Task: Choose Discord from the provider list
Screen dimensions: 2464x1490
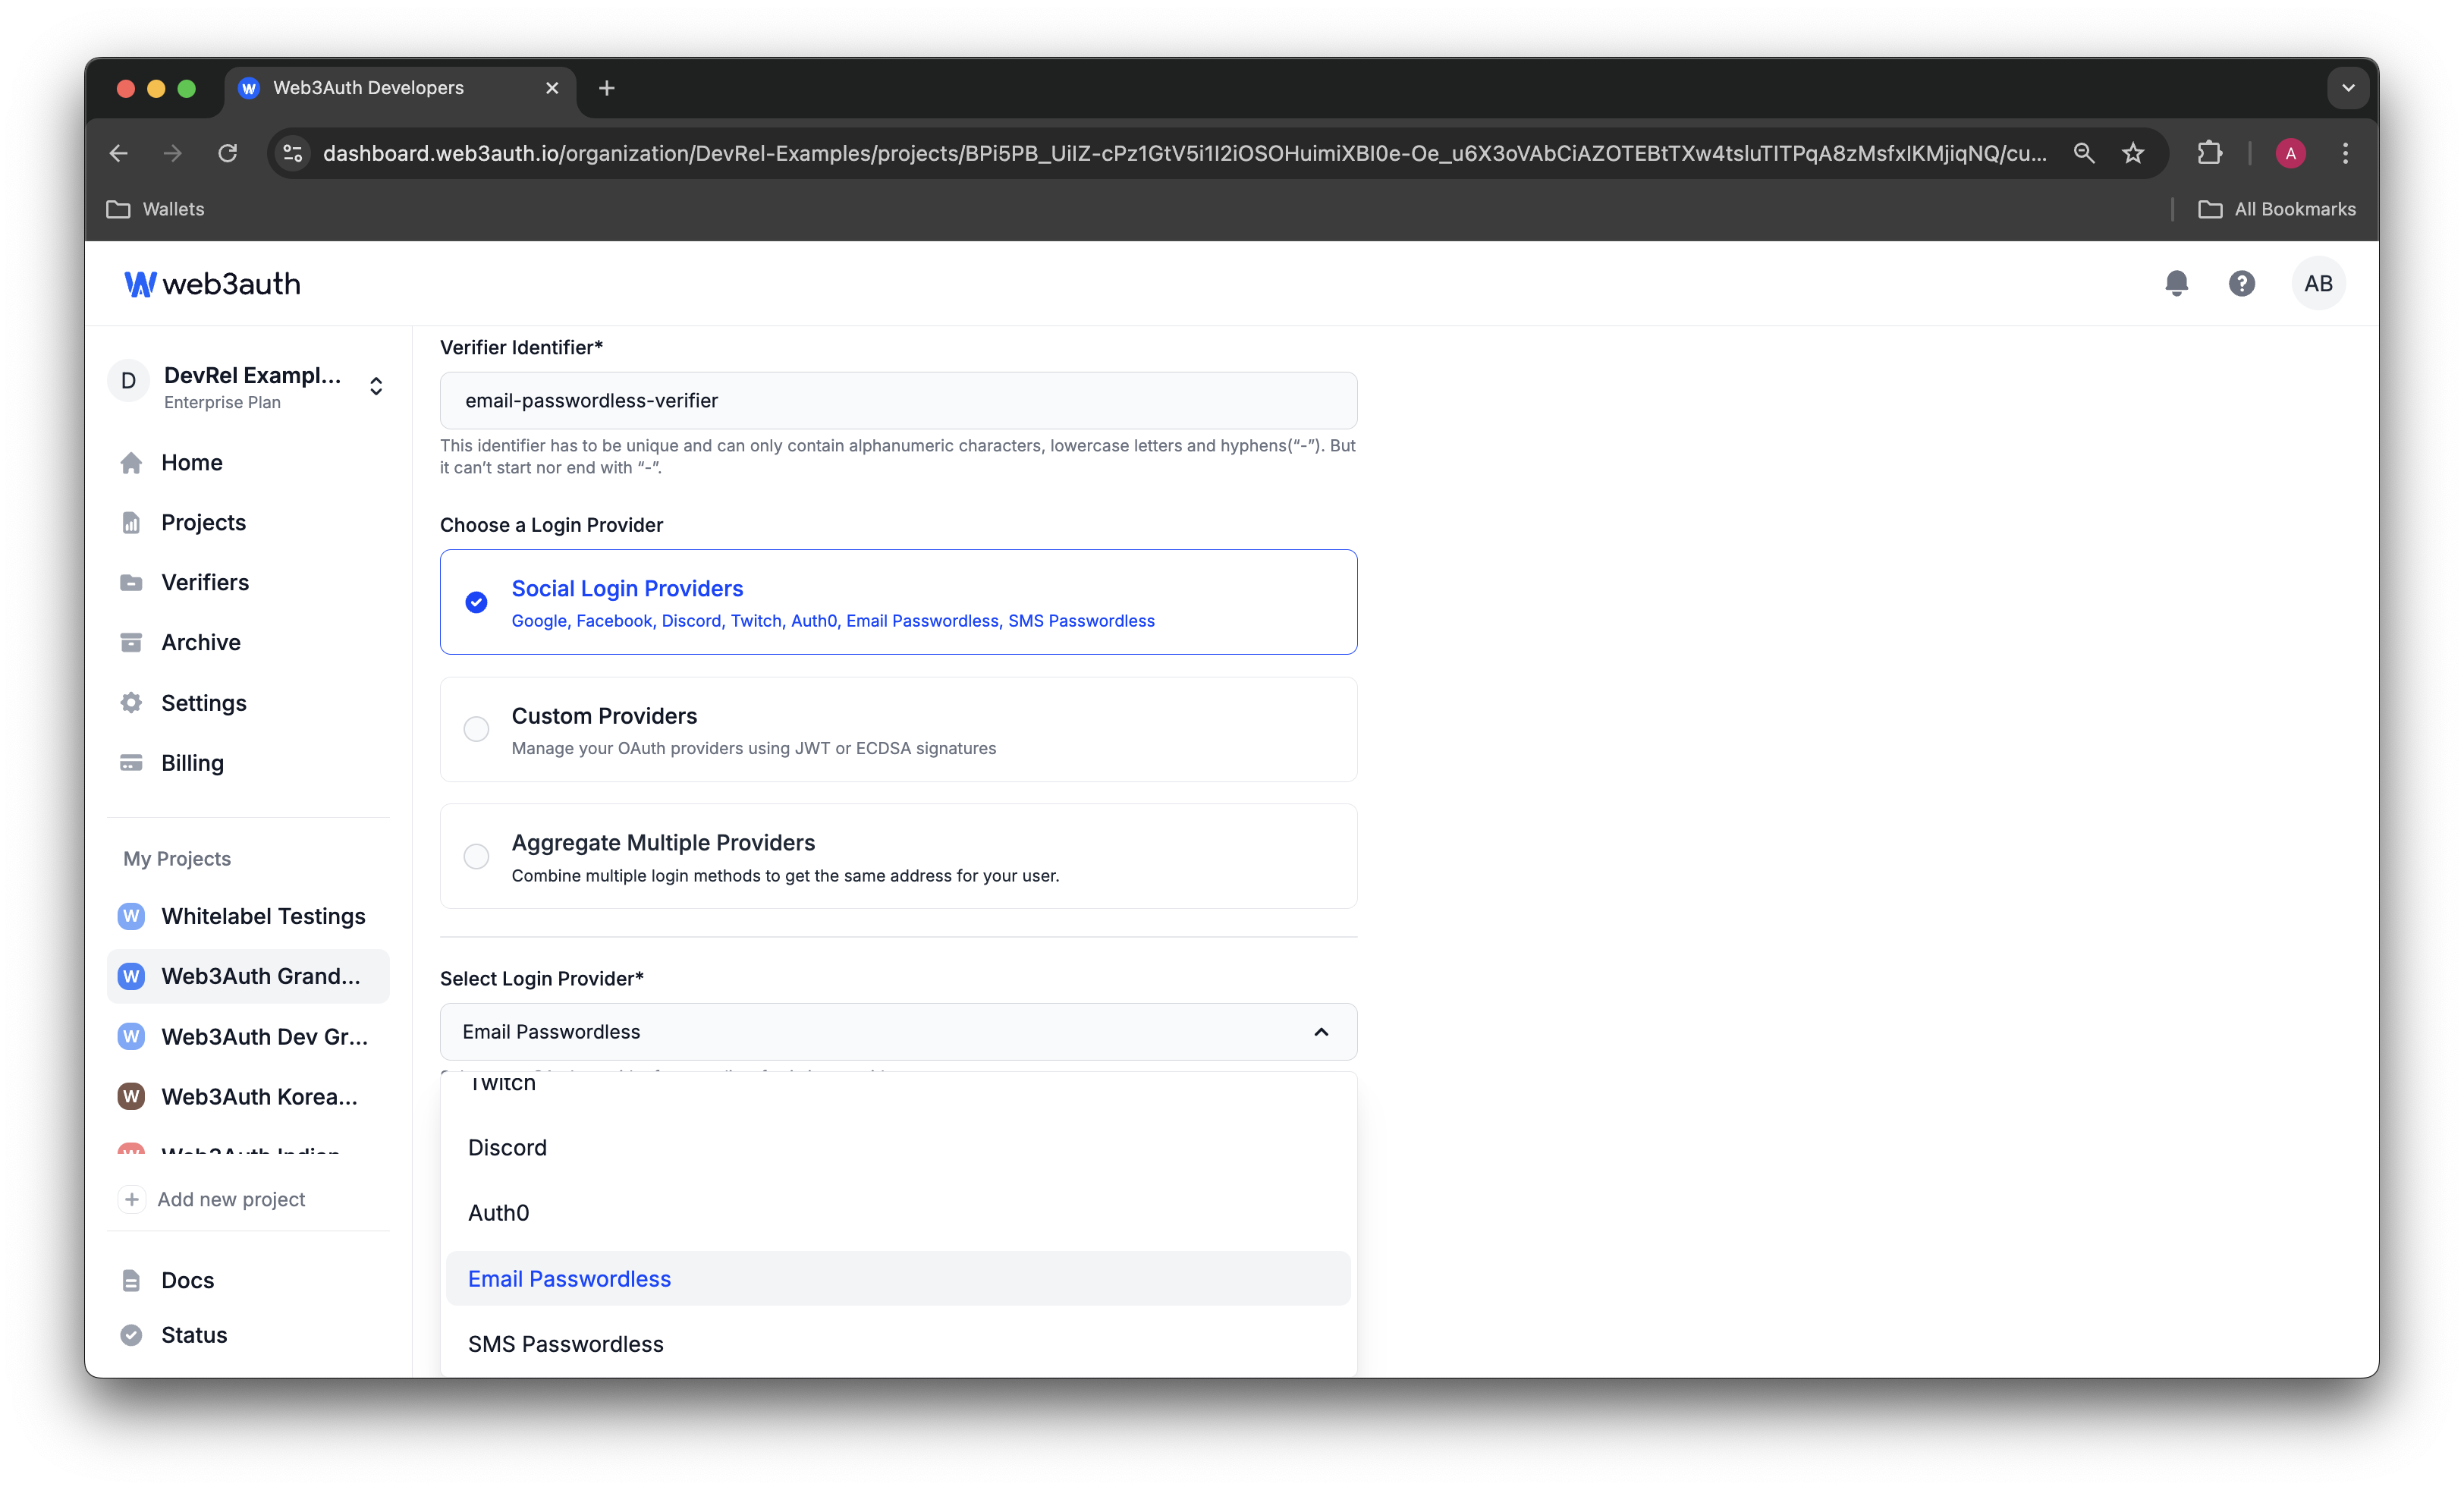Action: point(898,1148)
